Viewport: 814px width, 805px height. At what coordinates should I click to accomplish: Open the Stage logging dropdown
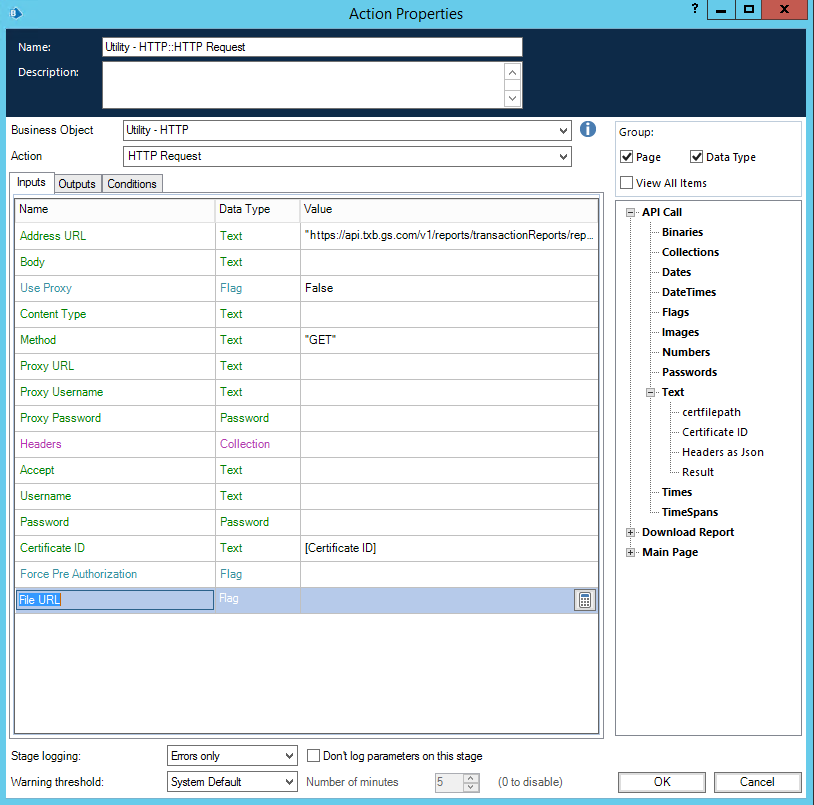click(289, 756)
